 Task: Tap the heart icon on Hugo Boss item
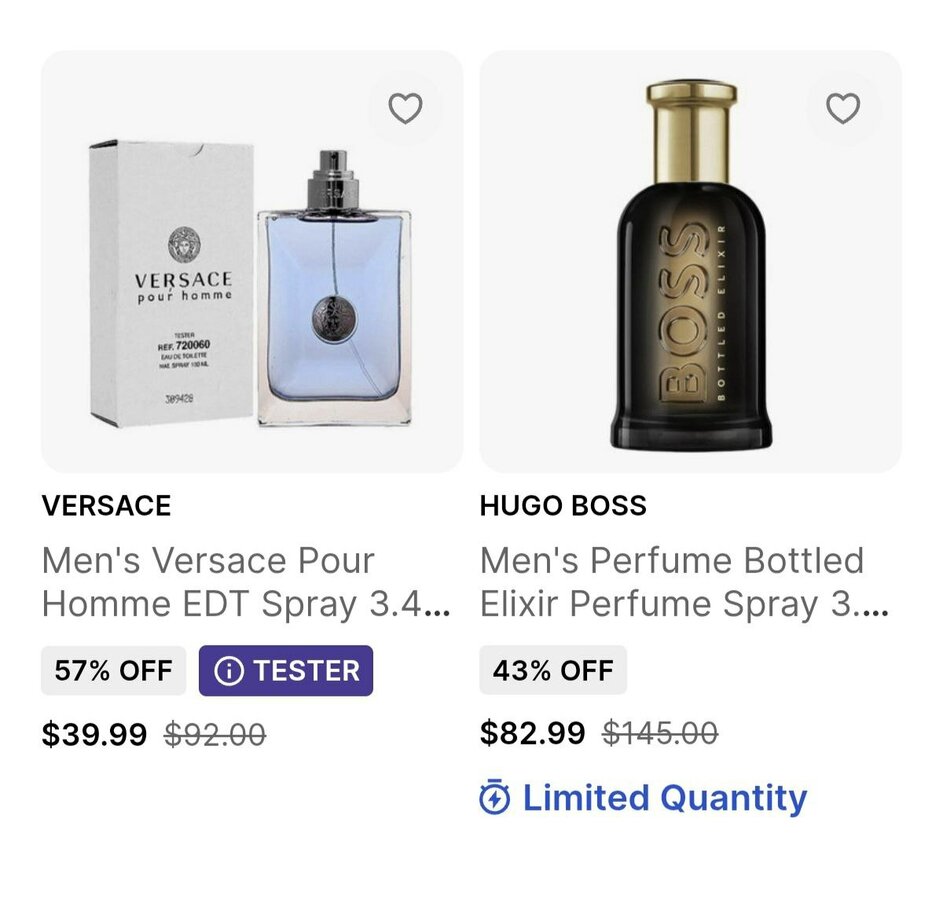(x=843, y=108)
